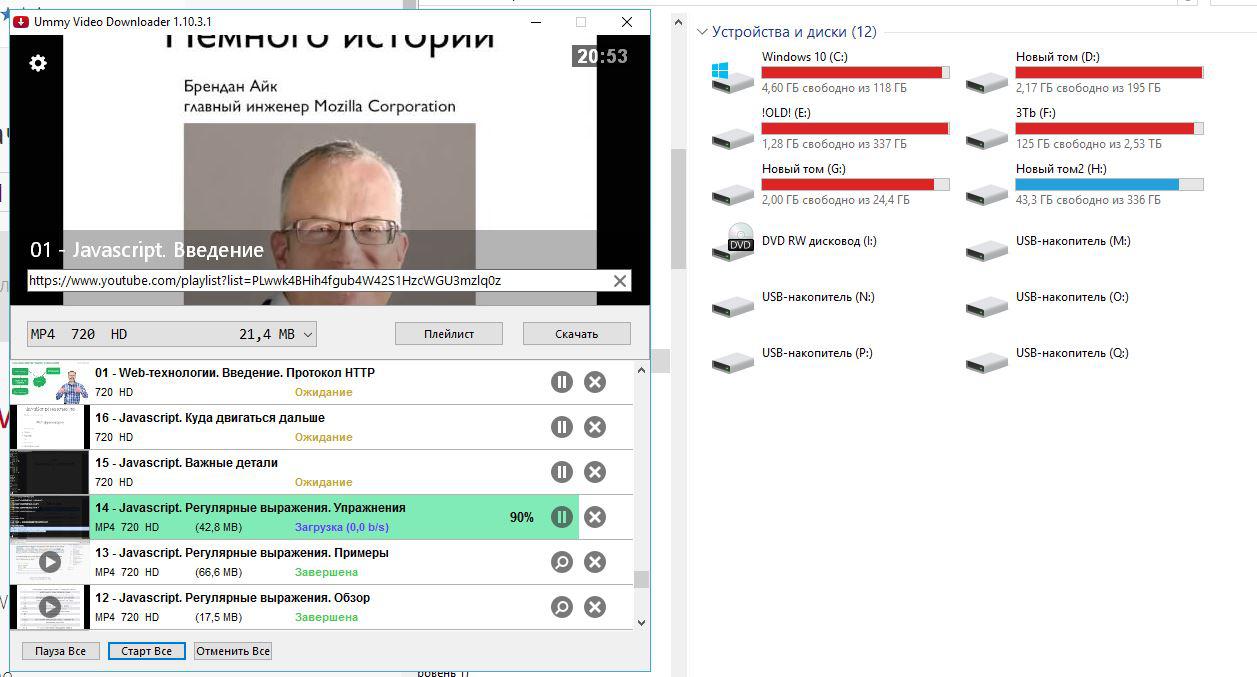Image resolution: width=1257 pixels, height=677 pixels.
Task: Click the Старт Все button
Action: [x=146, y=651]
